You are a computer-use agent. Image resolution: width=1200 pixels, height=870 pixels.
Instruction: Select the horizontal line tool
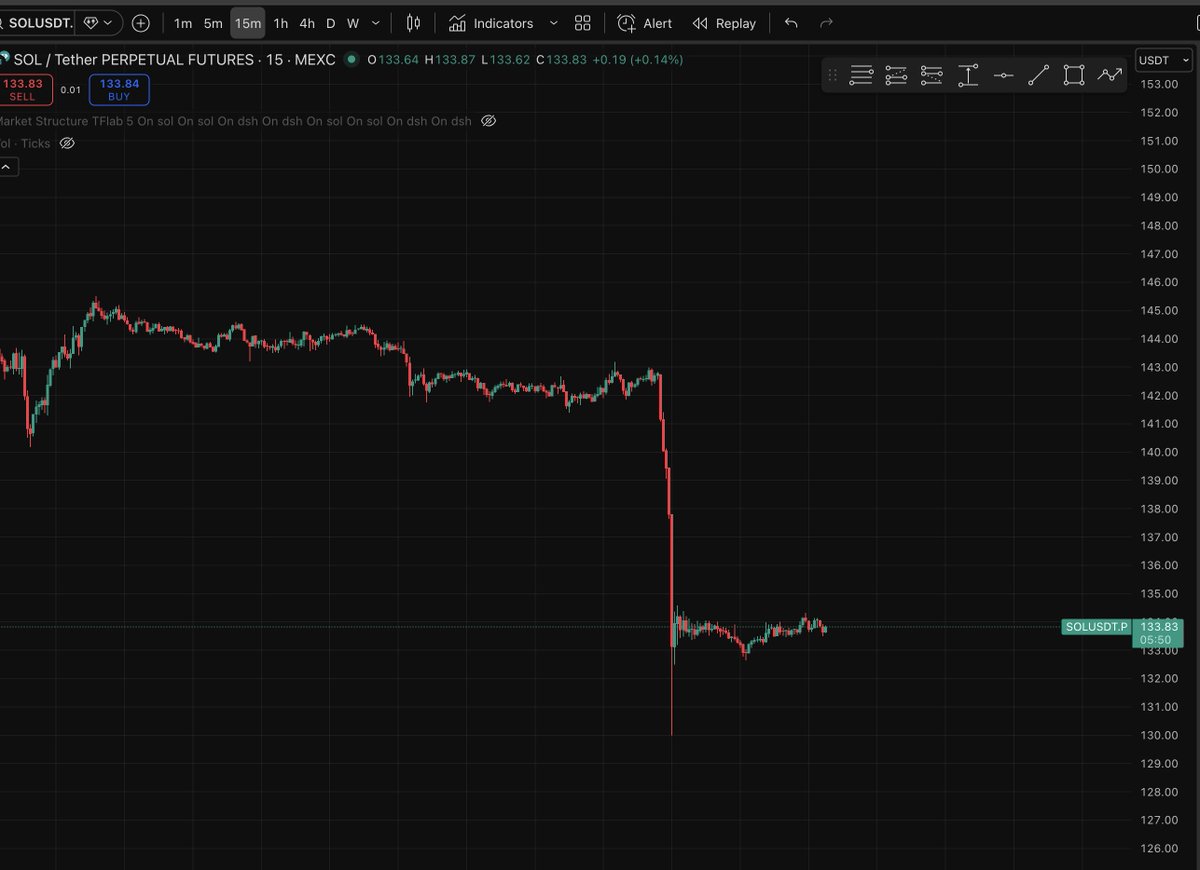(1003, 75)
